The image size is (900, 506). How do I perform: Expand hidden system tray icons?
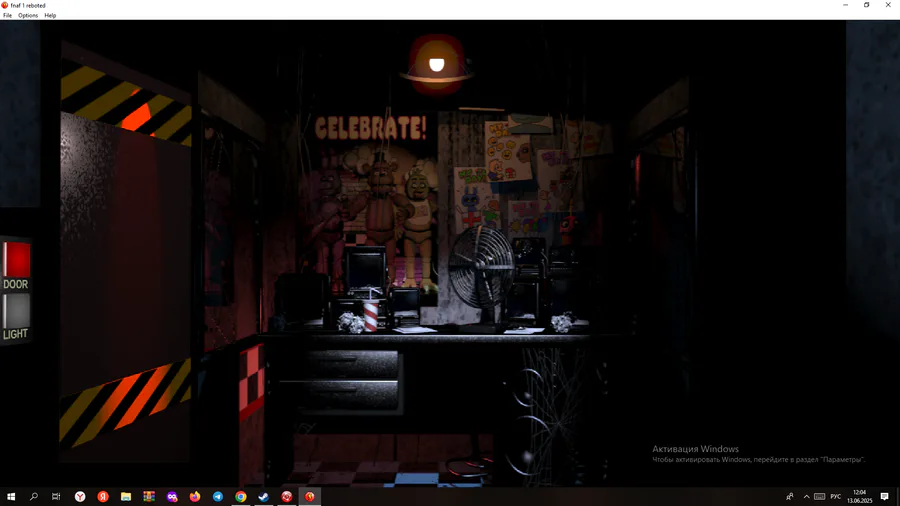point(806,497)
